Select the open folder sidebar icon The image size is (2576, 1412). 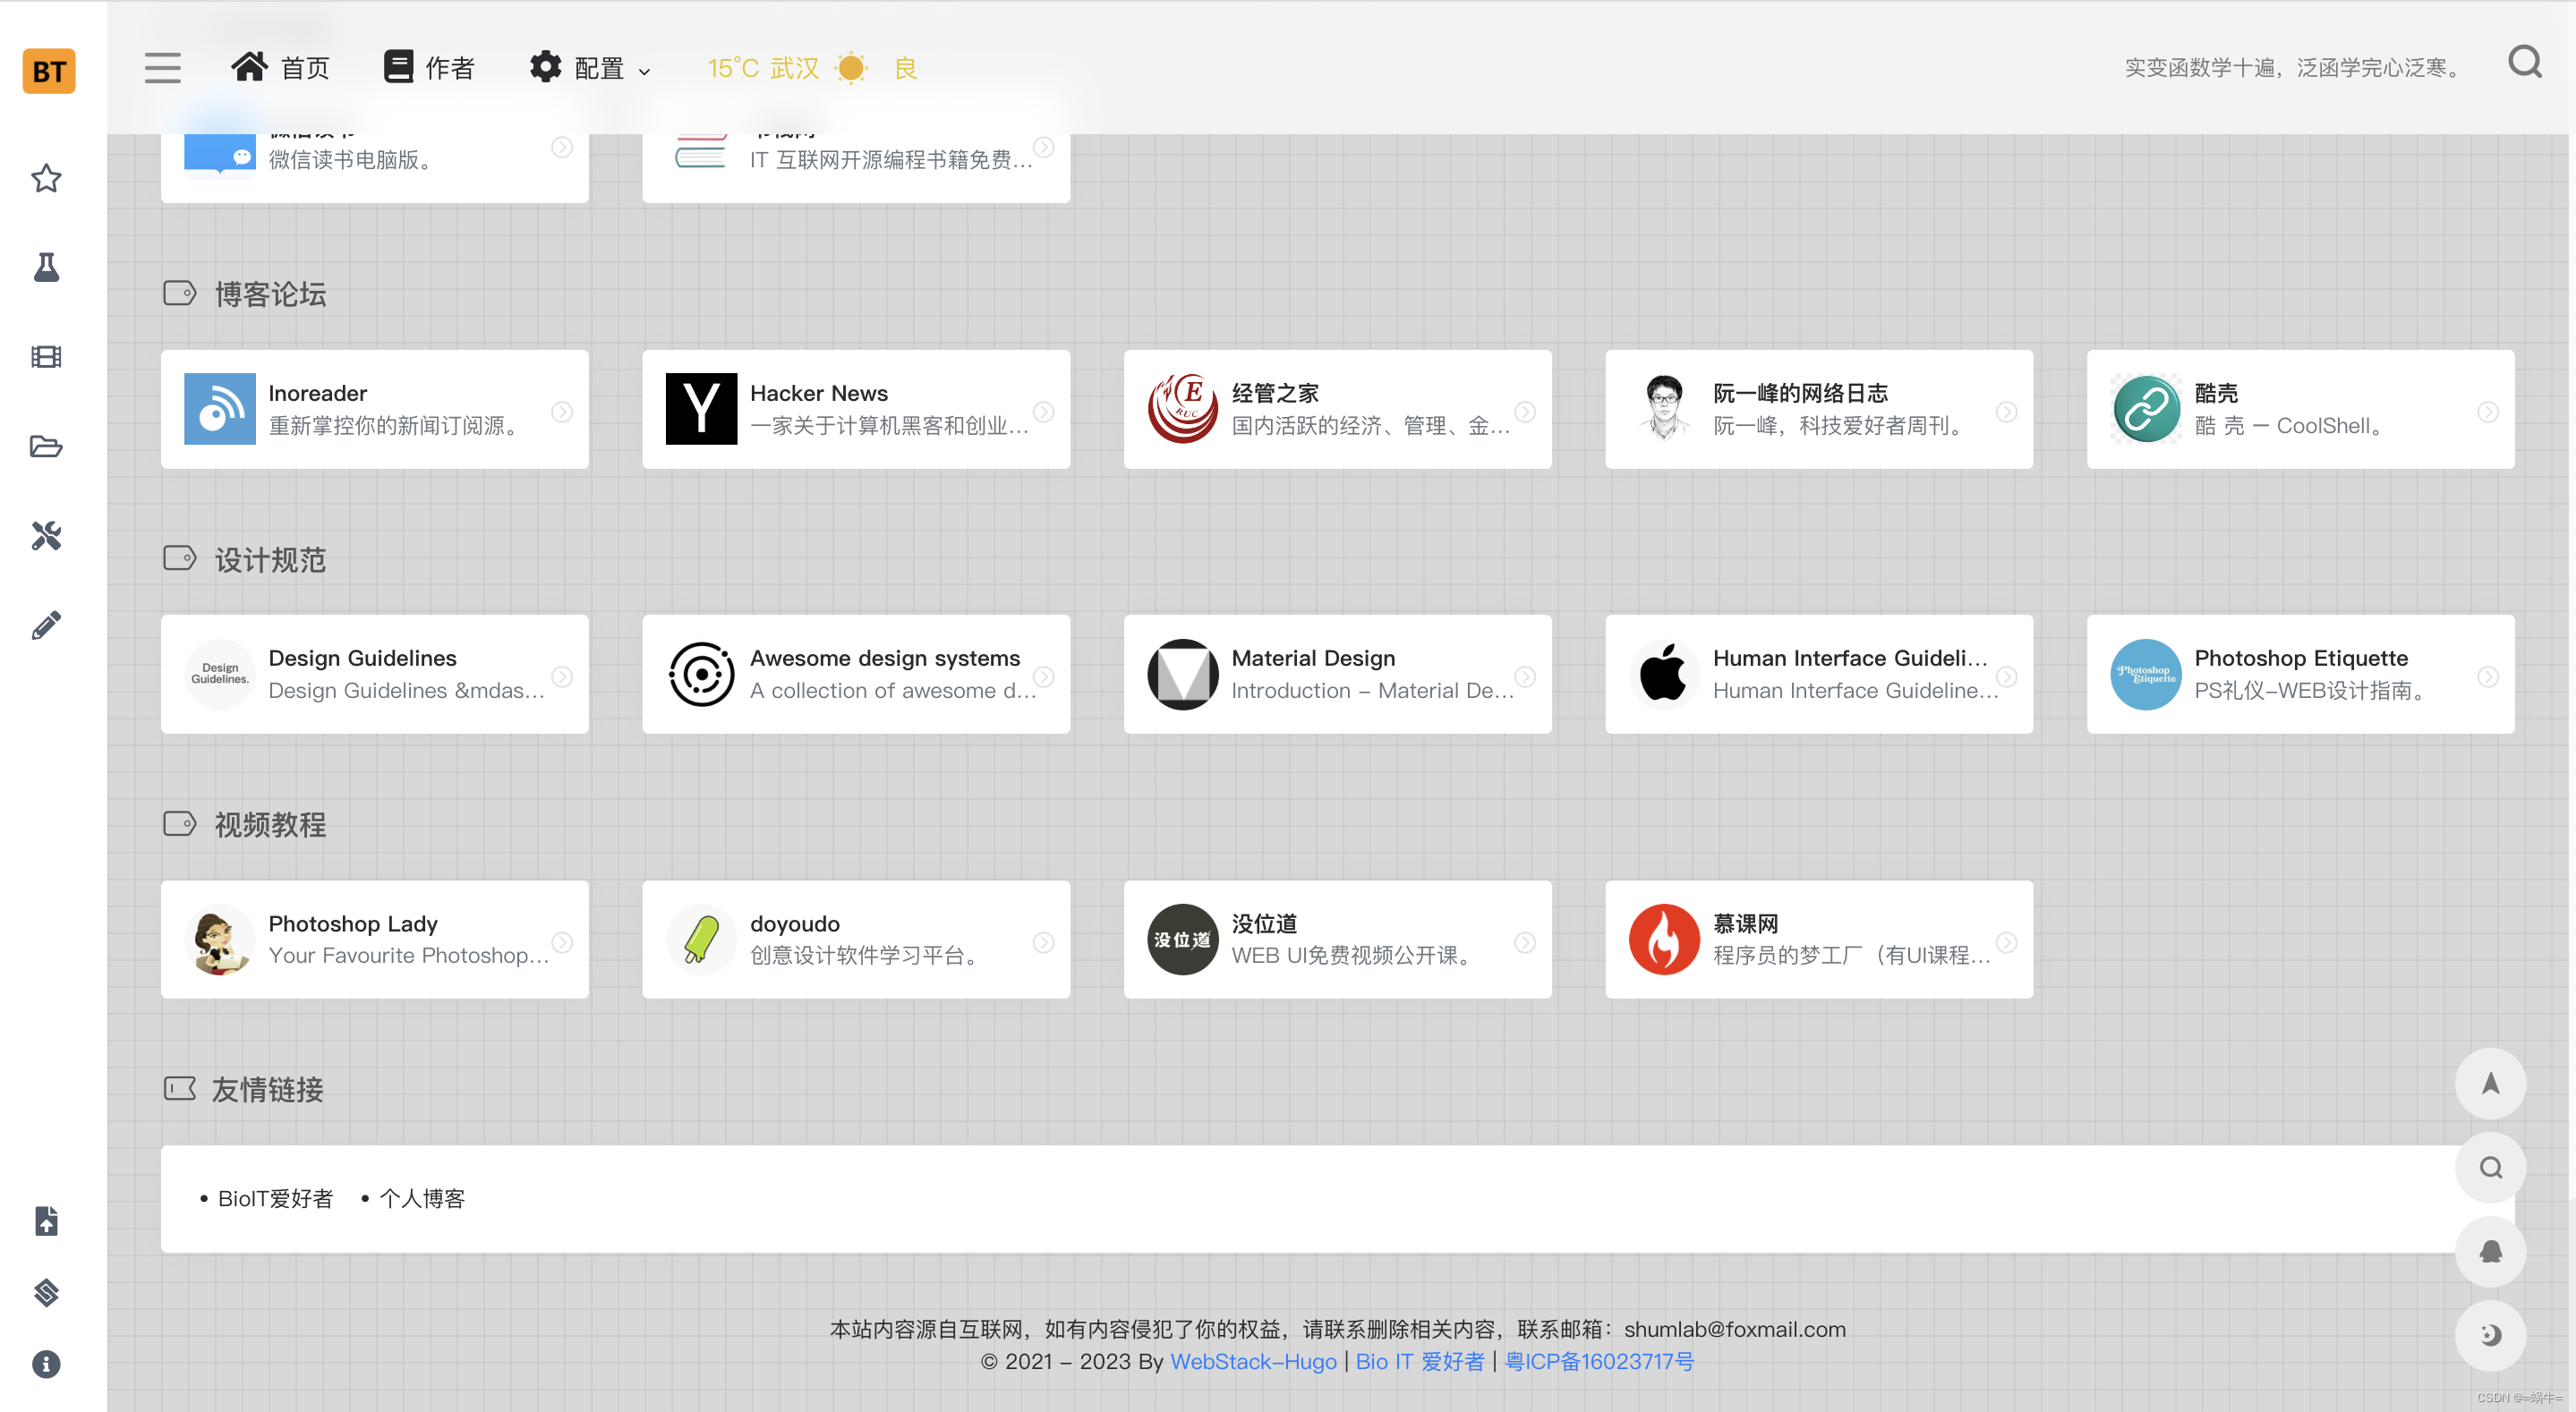pyautogui.click(x=46, y=446)
